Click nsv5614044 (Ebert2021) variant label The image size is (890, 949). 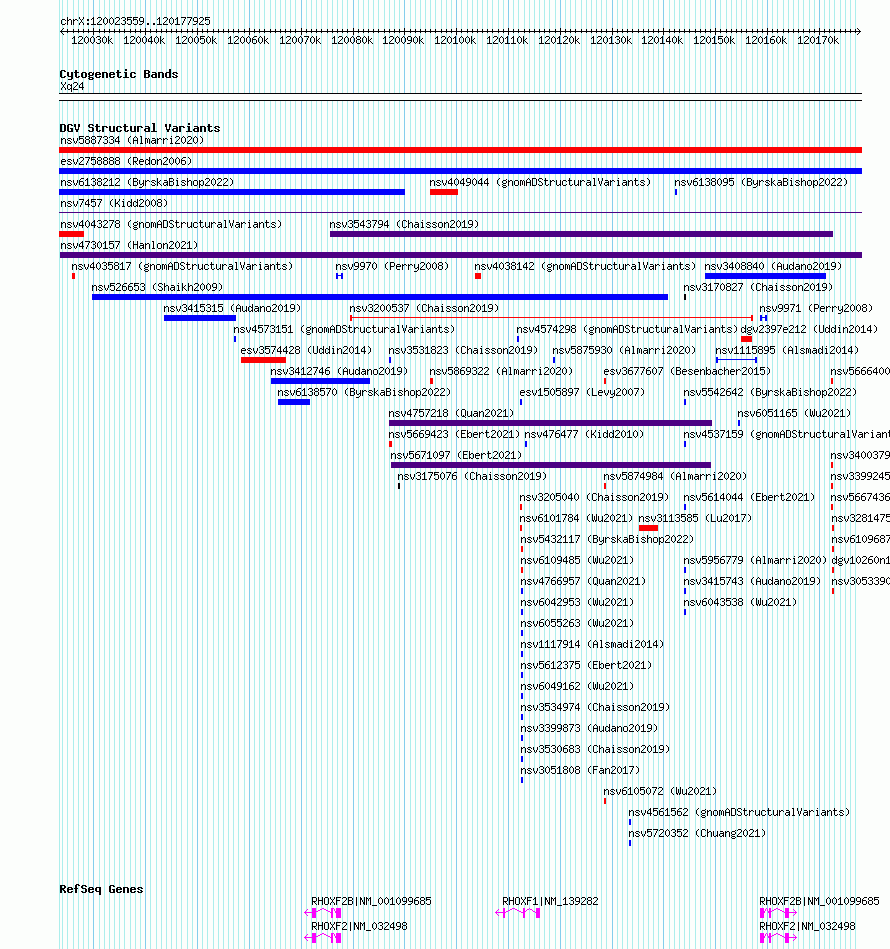pos(749,497)
